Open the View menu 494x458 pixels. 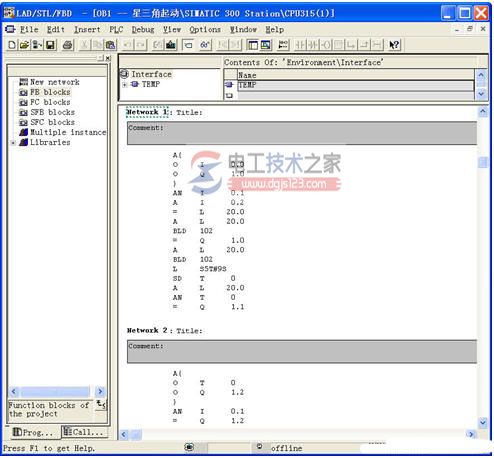(x=172, y=30)
